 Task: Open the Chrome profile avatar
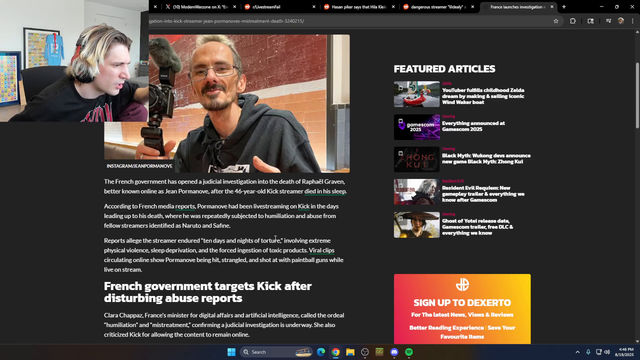621,21
